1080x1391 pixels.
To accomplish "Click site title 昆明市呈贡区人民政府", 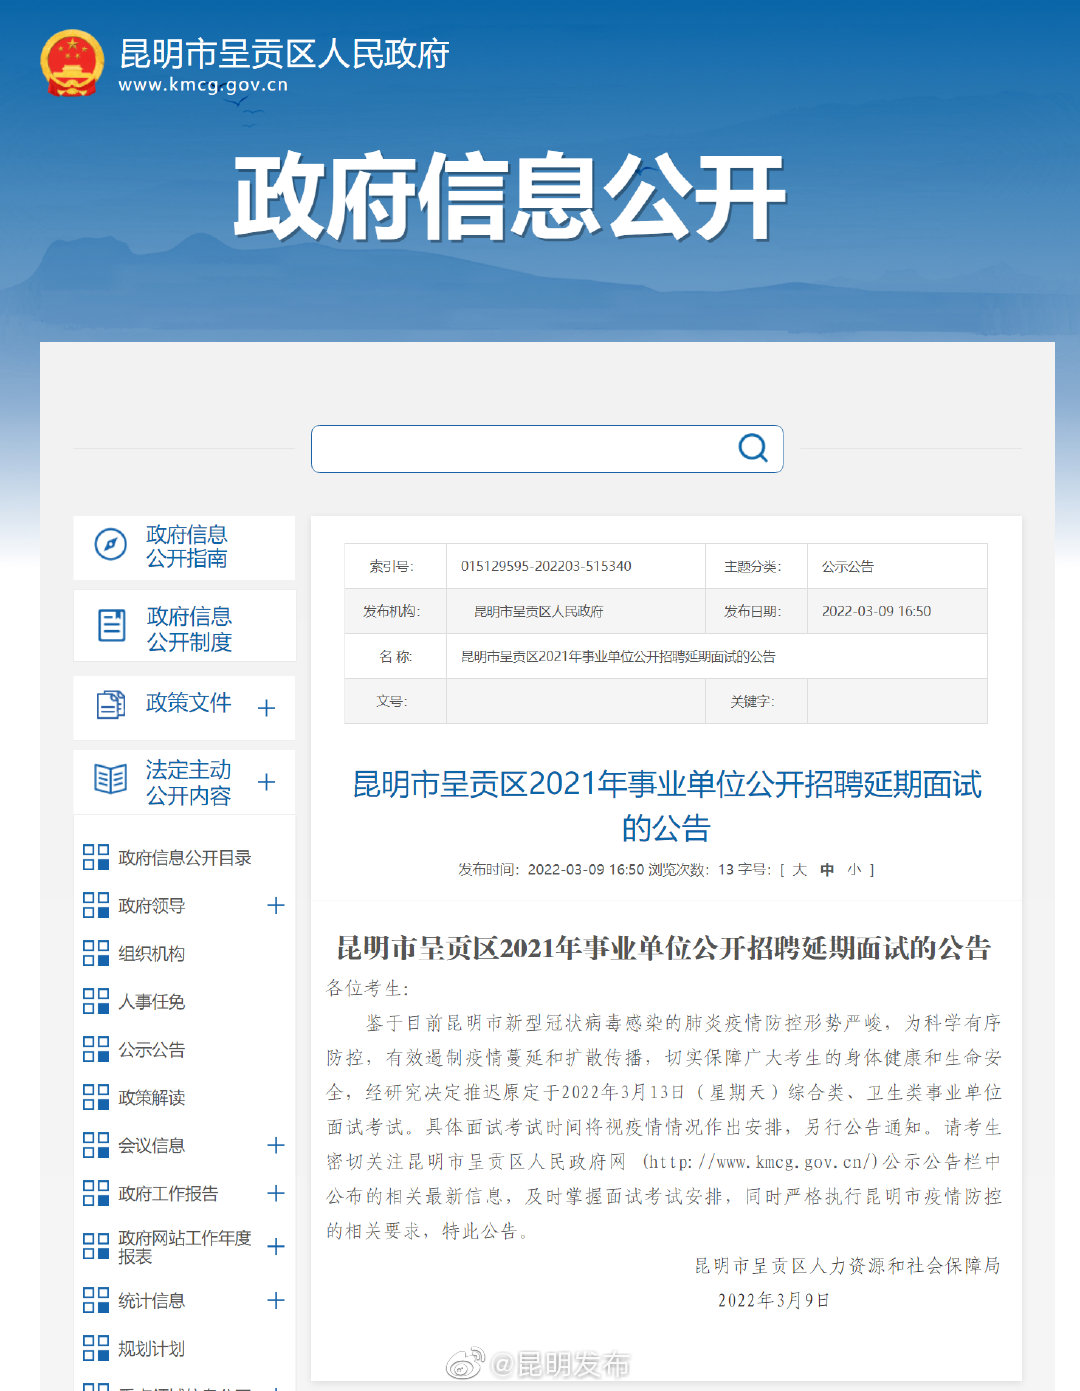I will coord(284,54).
